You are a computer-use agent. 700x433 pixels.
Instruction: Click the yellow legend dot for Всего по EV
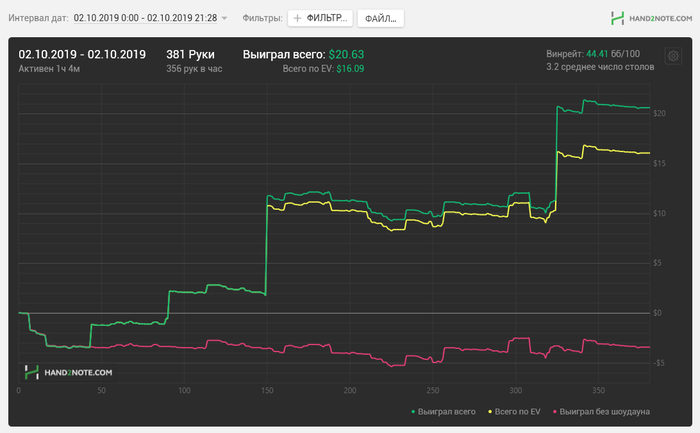click(x=490, y=412)
